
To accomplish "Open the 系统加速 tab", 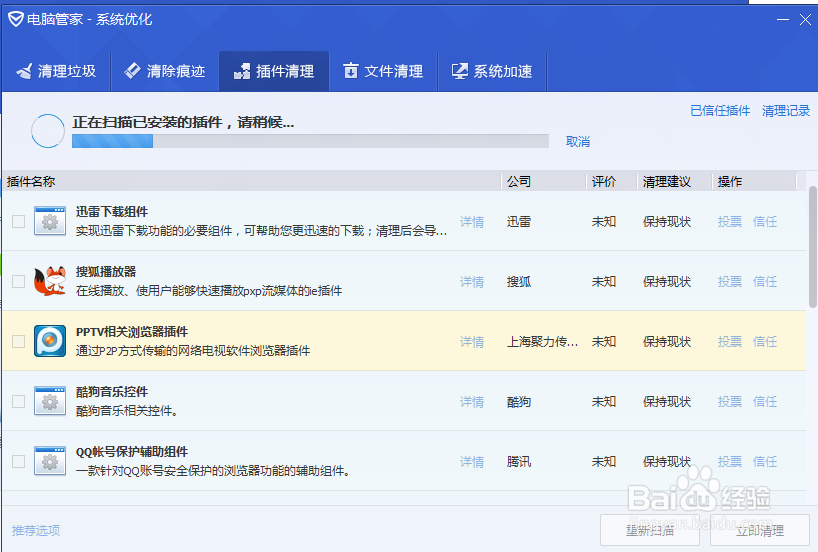I will point(492,71).
